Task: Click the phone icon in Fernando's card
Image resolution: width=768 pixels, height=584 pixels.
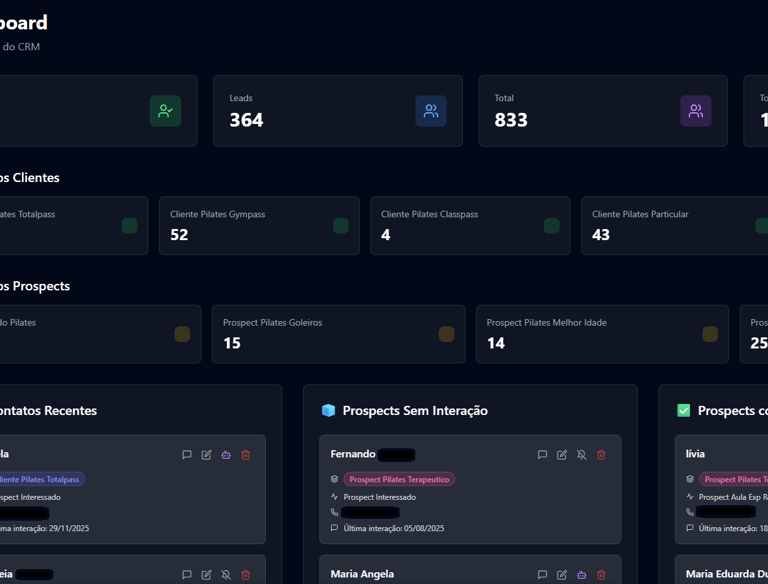Action: pos(335,512)
